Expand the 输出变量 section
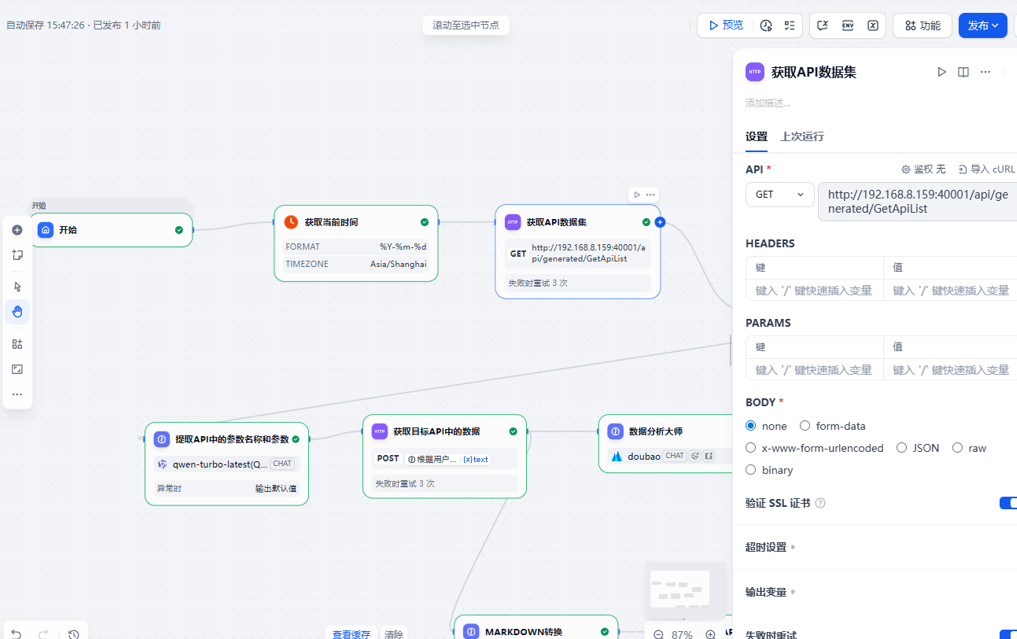 pyautogui.click(x=770, y=592)
